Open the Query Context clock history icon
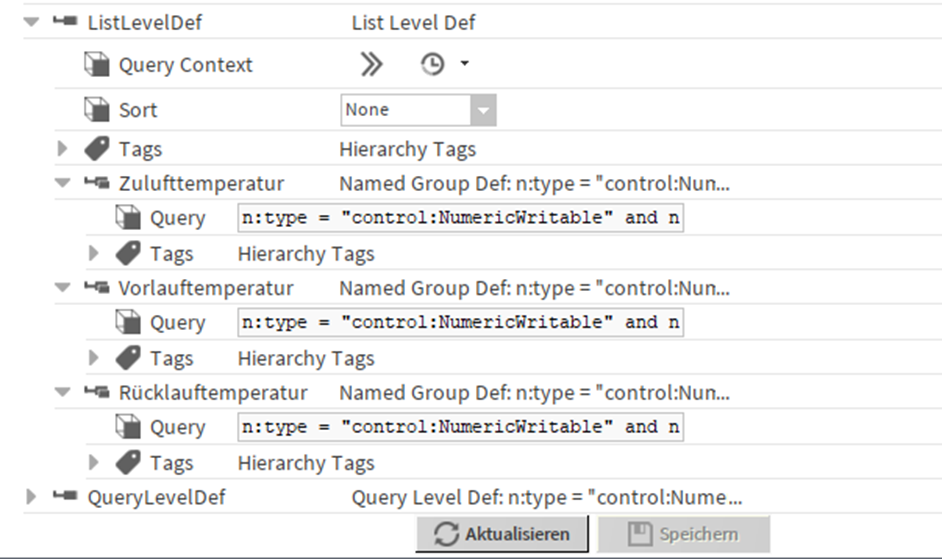 (x=432, y=64)
